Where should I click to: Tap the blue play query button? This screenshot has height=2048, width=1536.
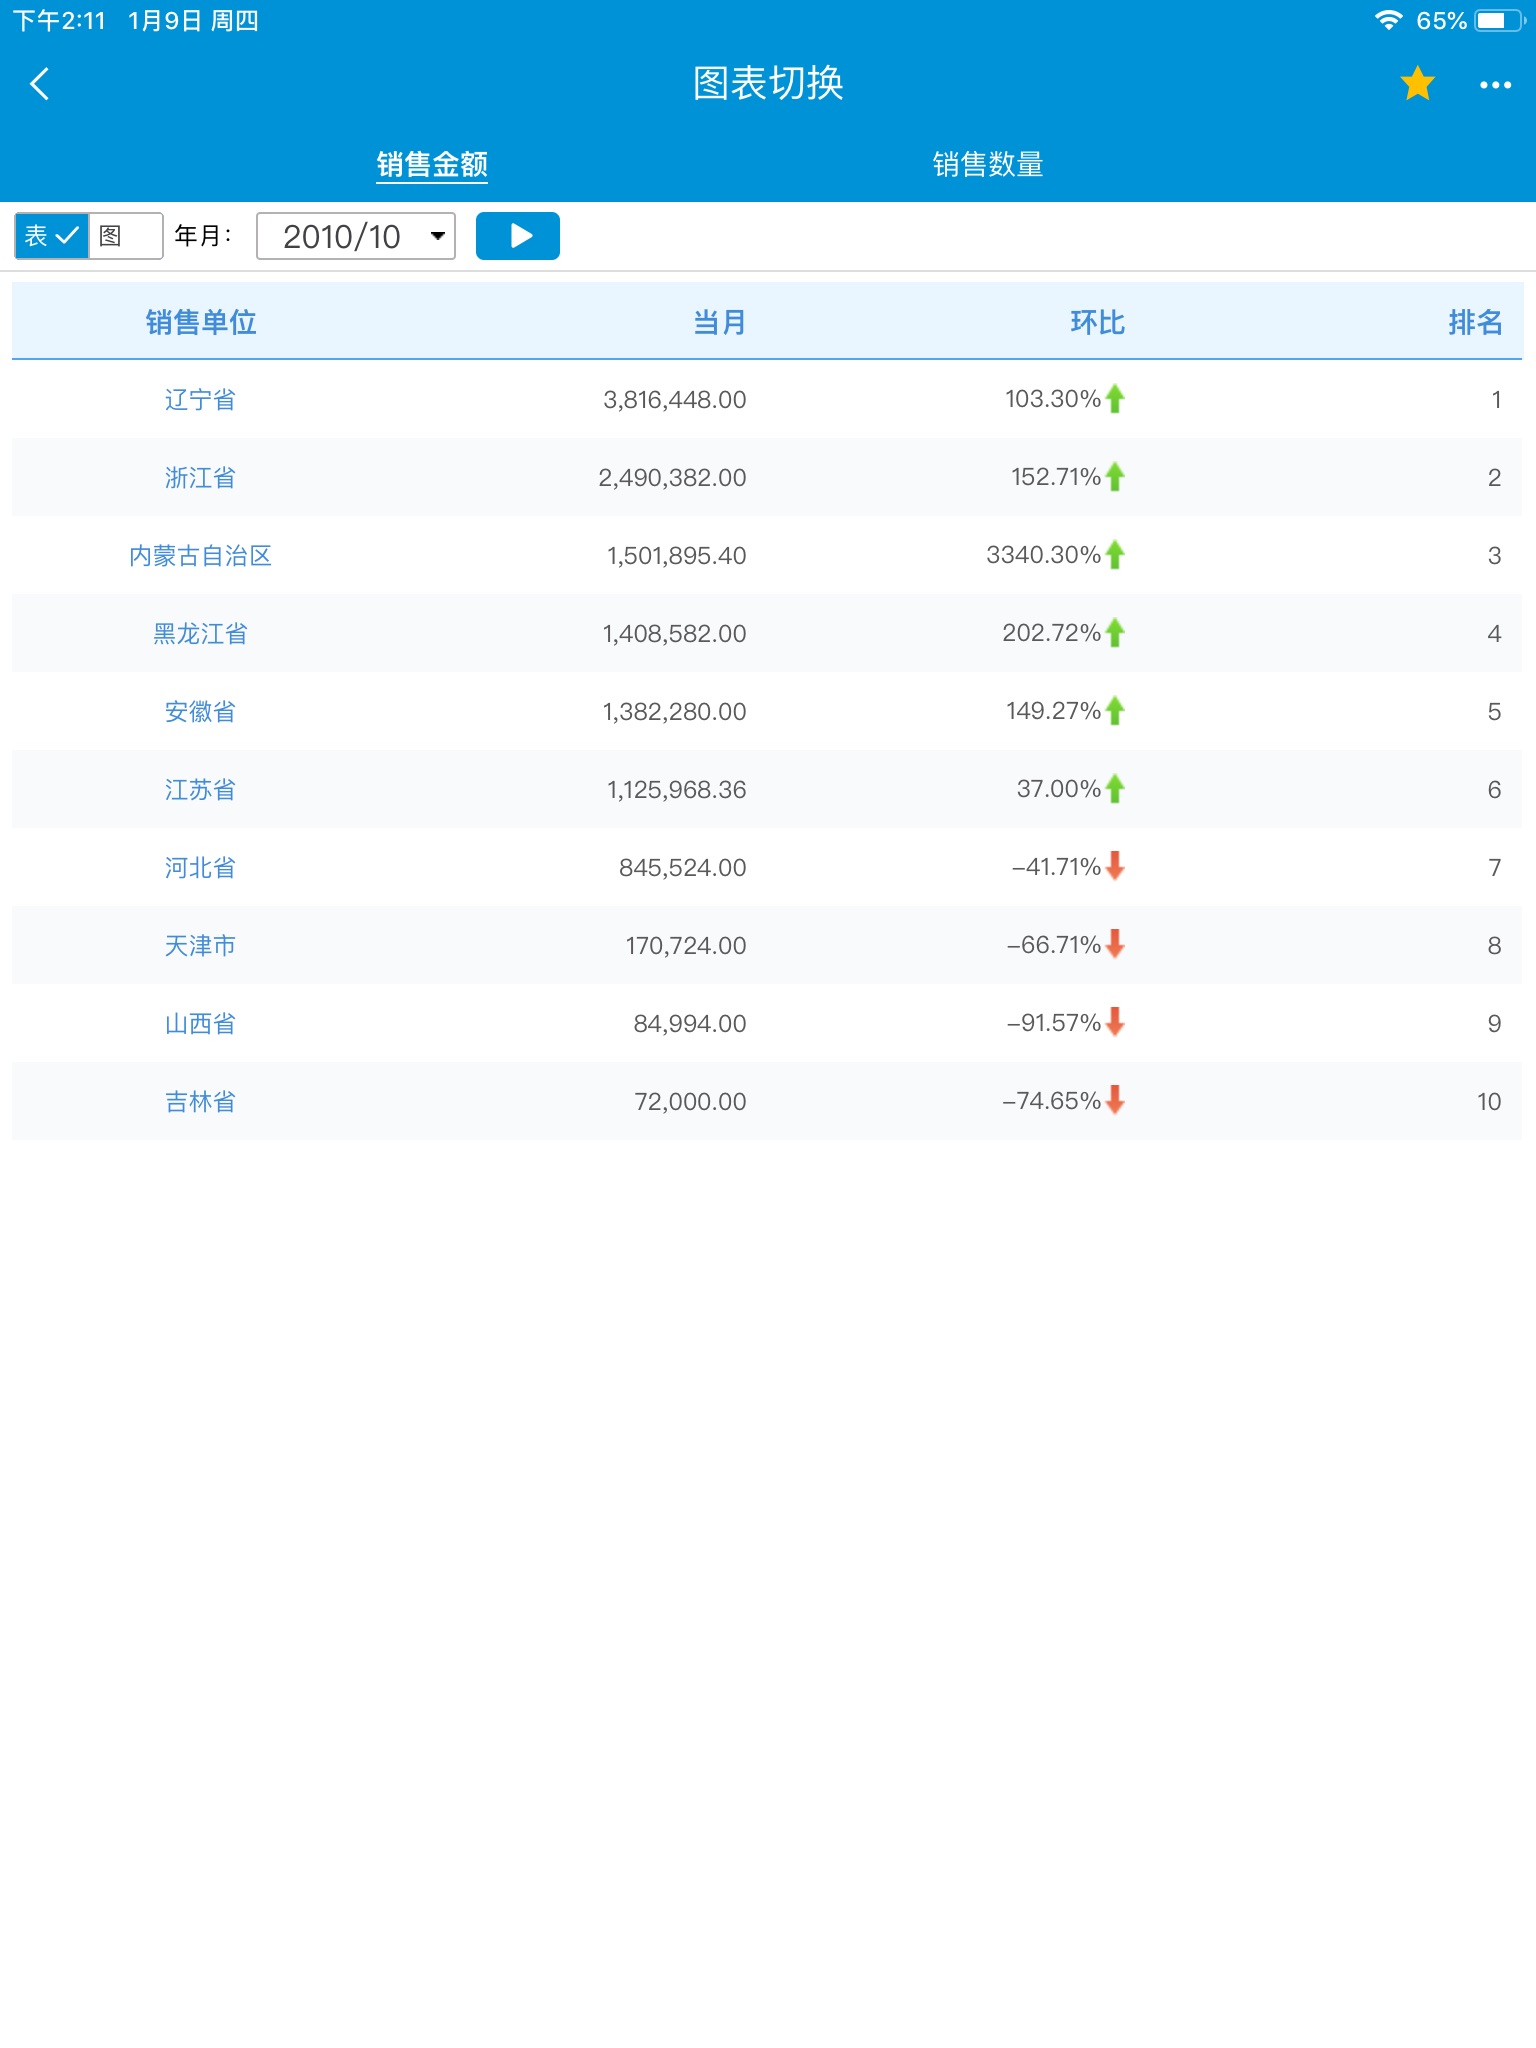517,236
